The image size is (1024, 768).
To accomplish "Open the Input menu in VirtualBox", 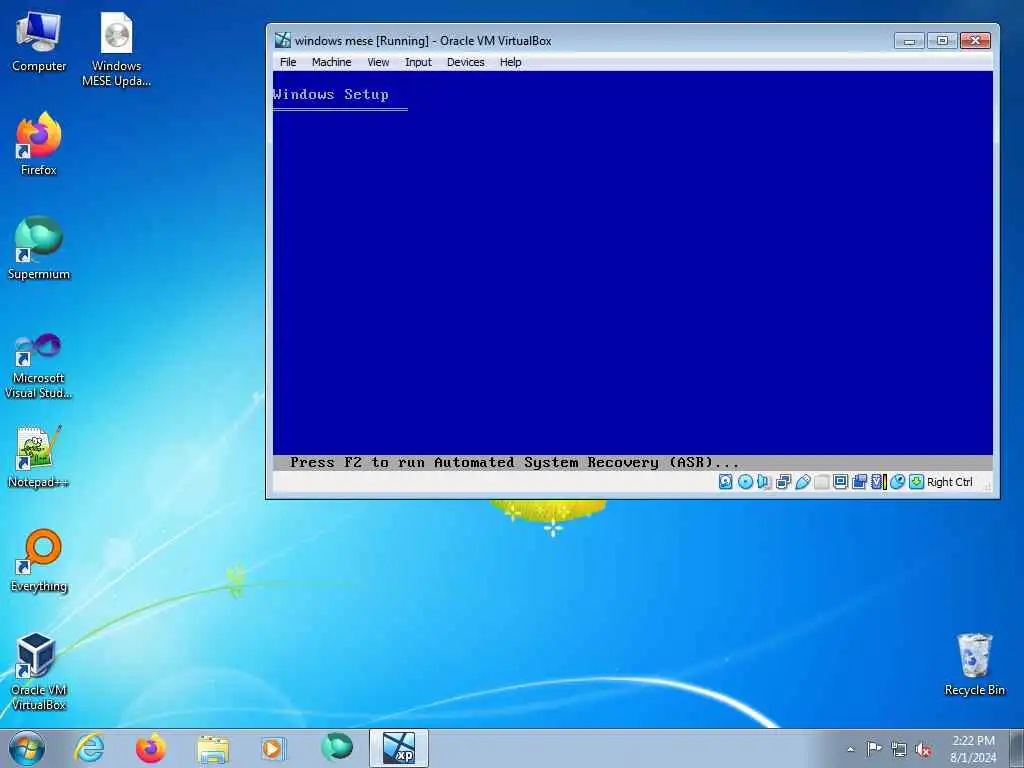I will click(418, 62).
